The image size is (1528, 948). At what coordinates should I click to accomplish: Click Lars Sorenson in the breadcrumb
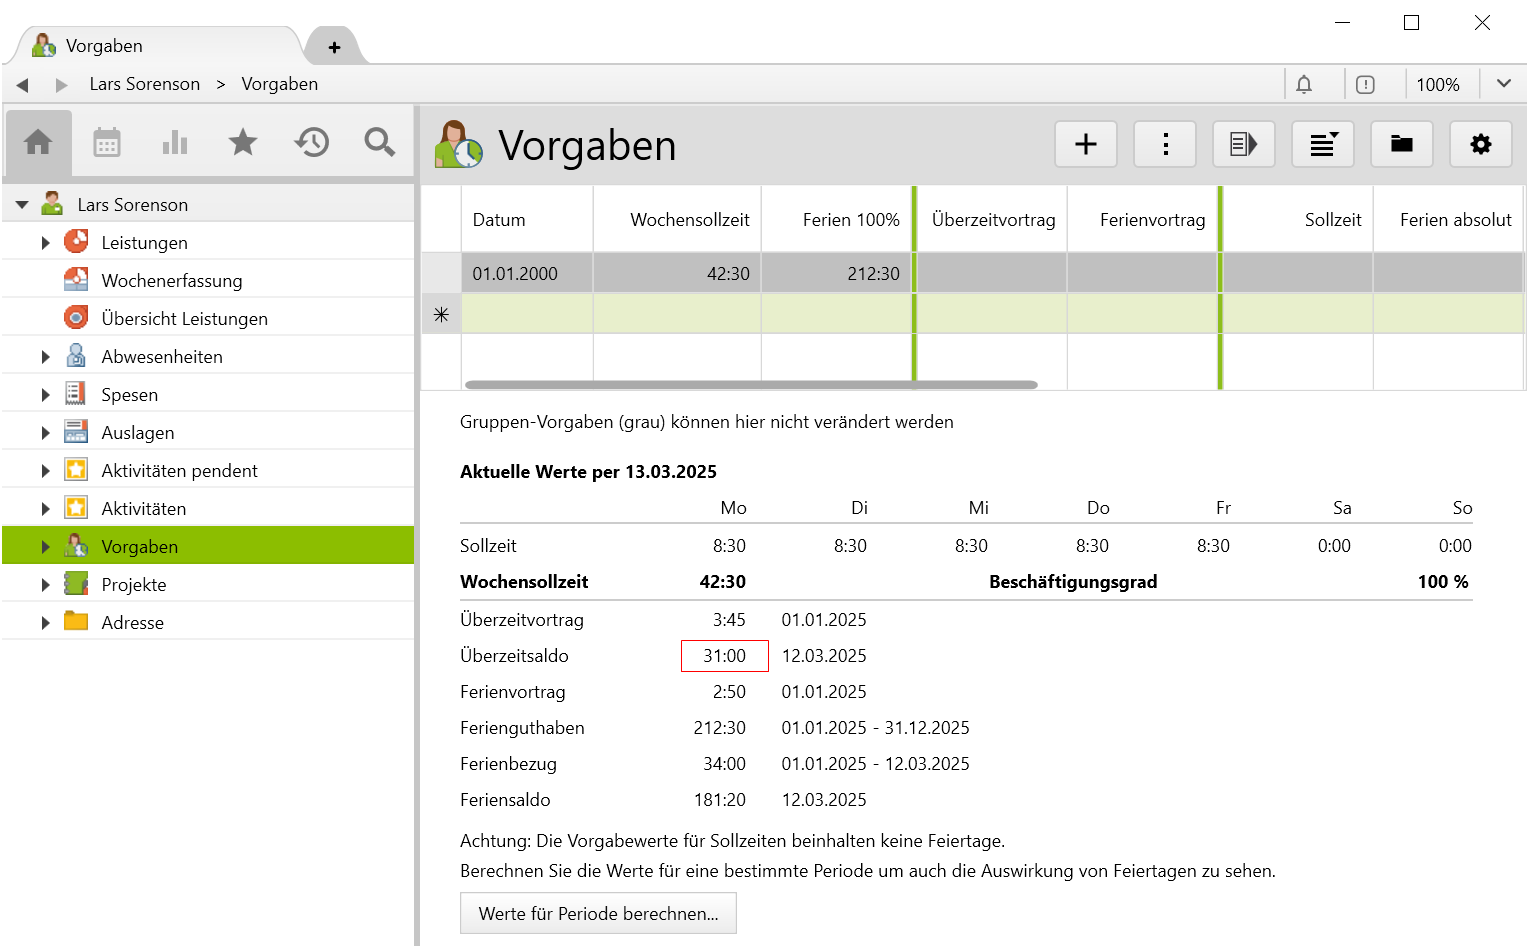coord(145,85)
